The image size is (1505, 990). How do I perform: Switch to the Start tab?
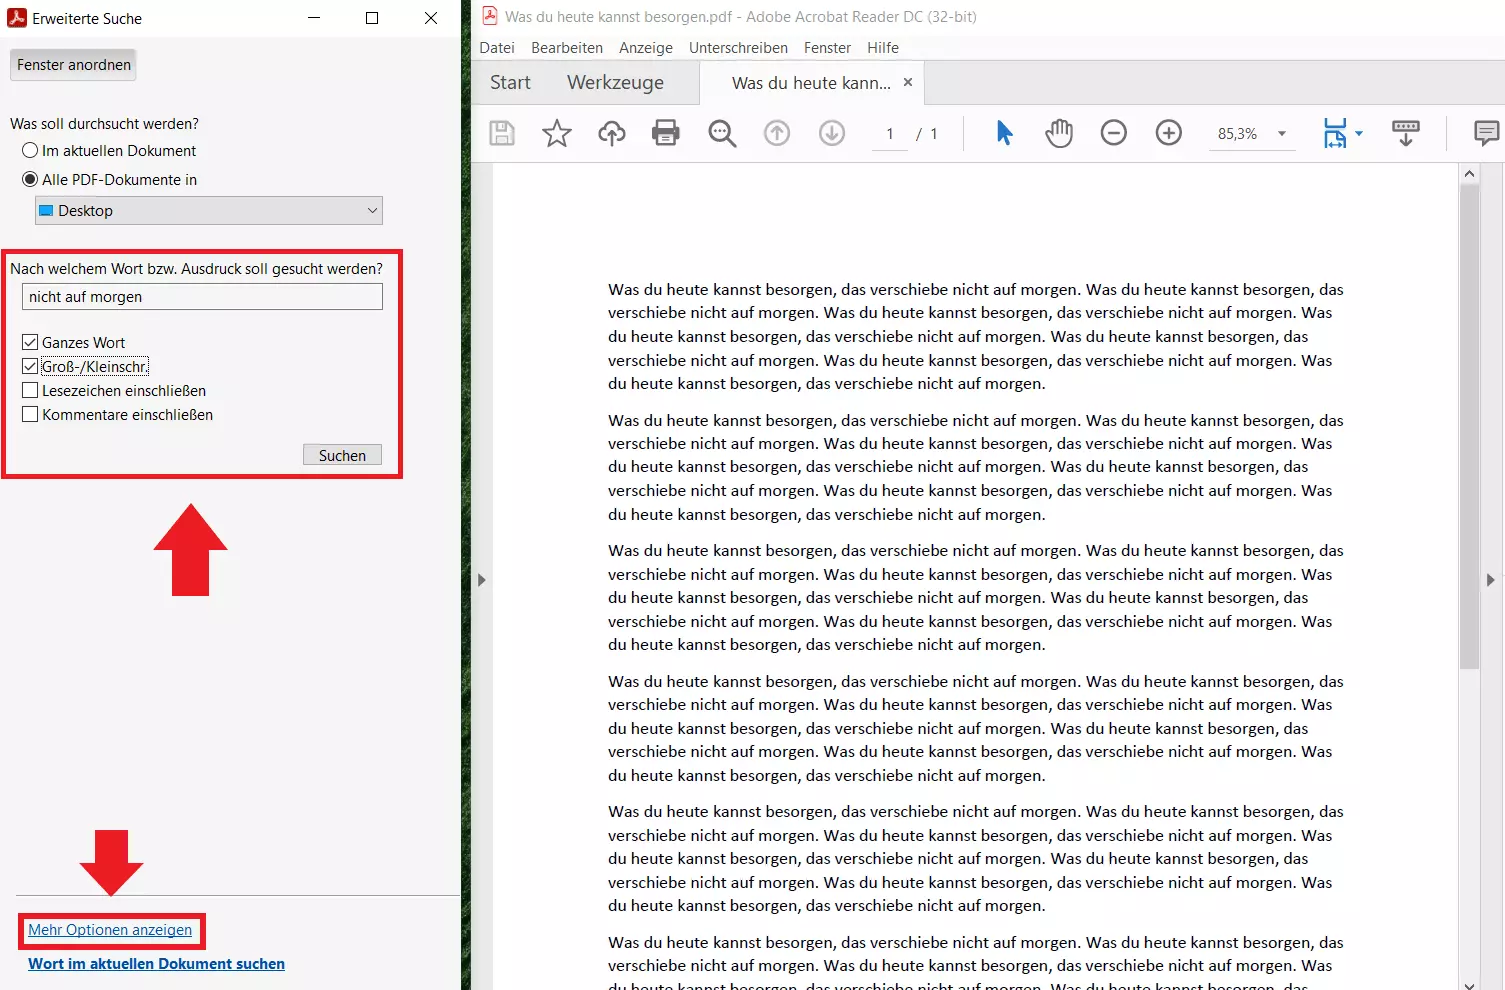(510, 83)
